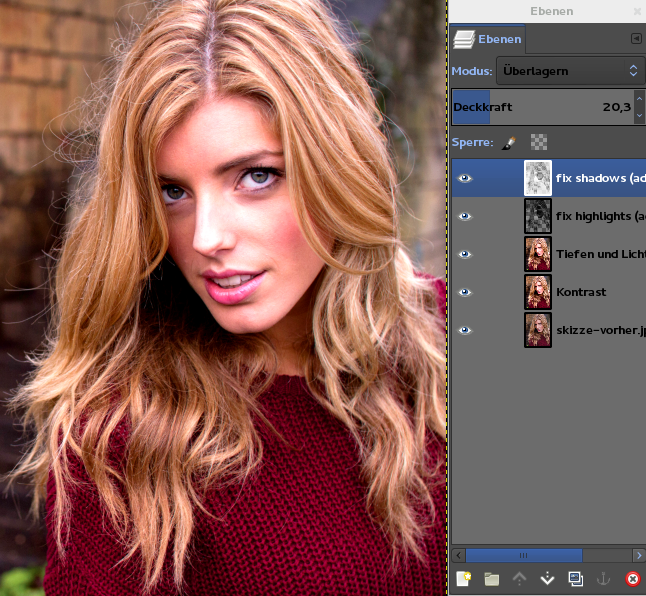Hide the fix shadows layer
The width and height of the screenshot is (646, 596).
click(x=464, y=178)
